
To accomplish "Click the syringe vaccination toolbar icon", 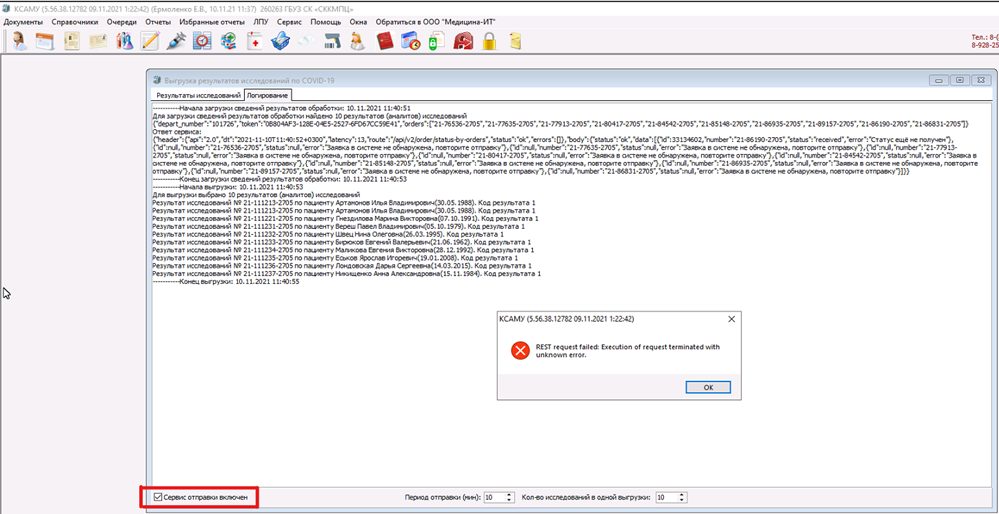I will pyautogui.click(x=176, y=41).
